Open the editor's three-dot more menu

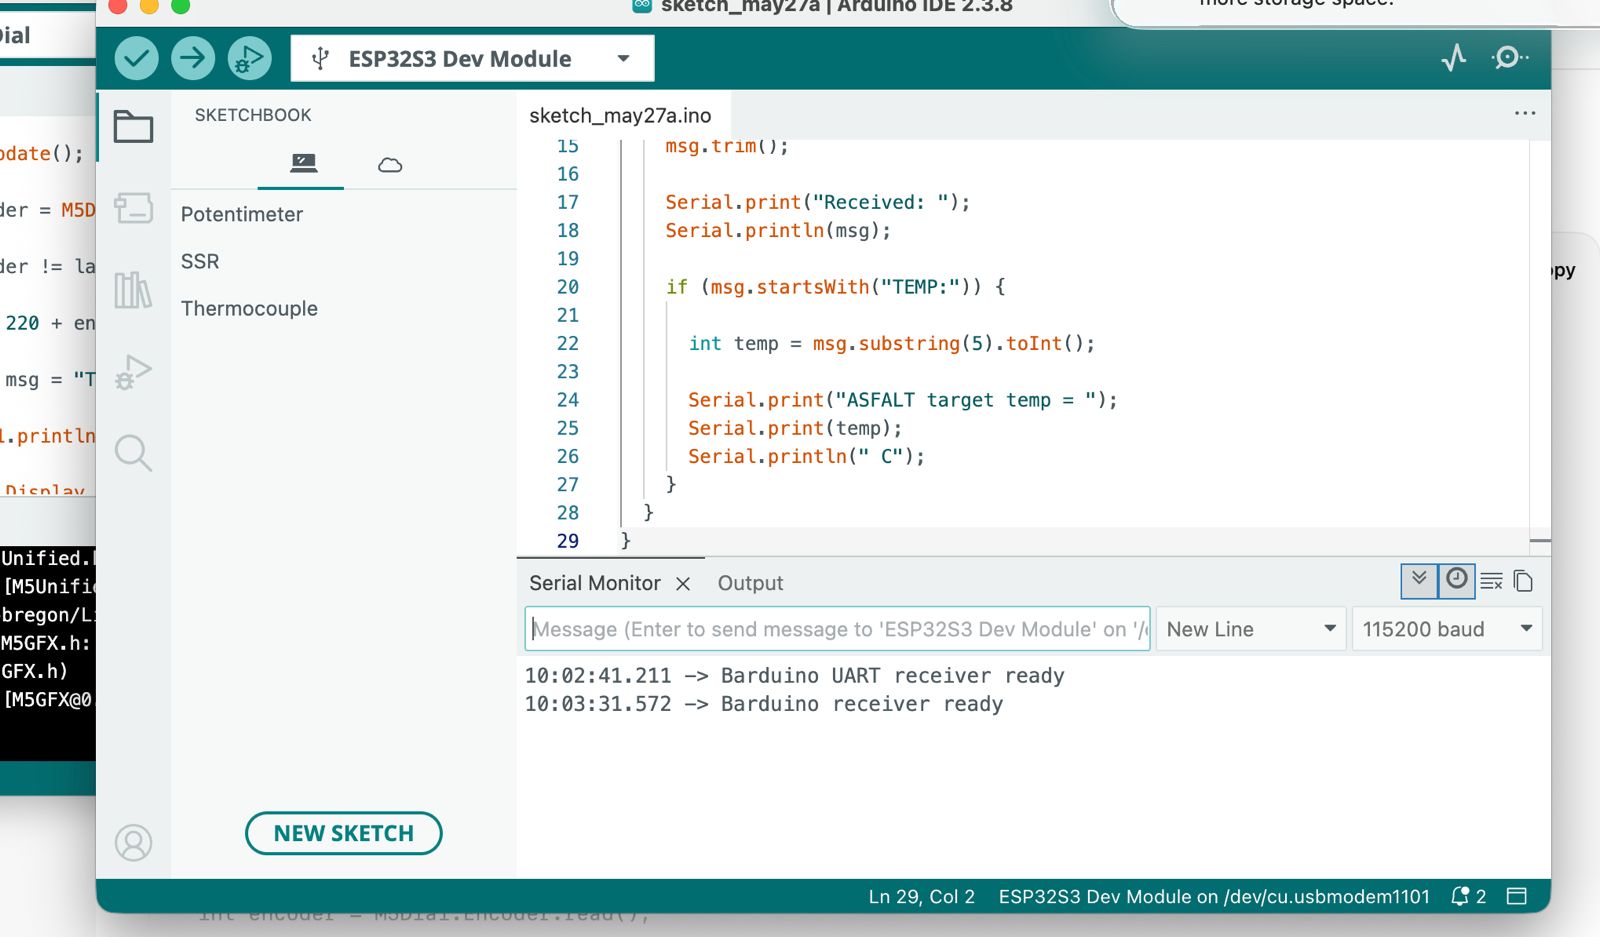(1525, 113)
